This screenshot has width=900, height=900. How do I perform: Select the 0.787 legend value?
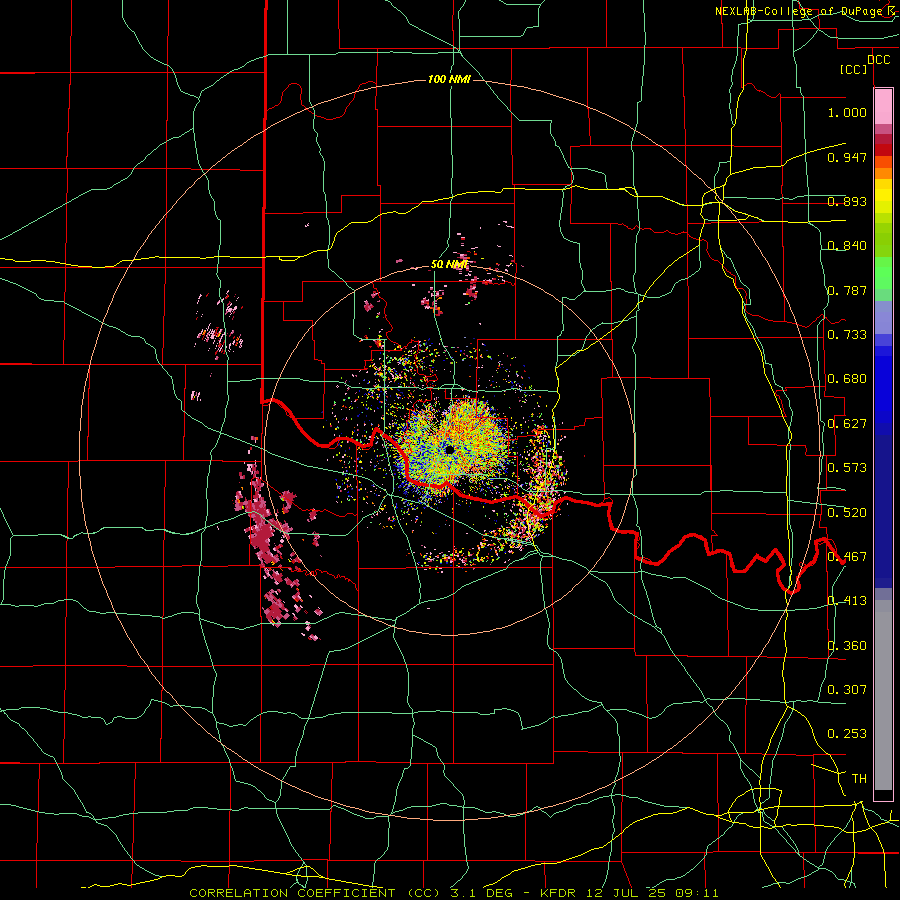tap(847, 290)
